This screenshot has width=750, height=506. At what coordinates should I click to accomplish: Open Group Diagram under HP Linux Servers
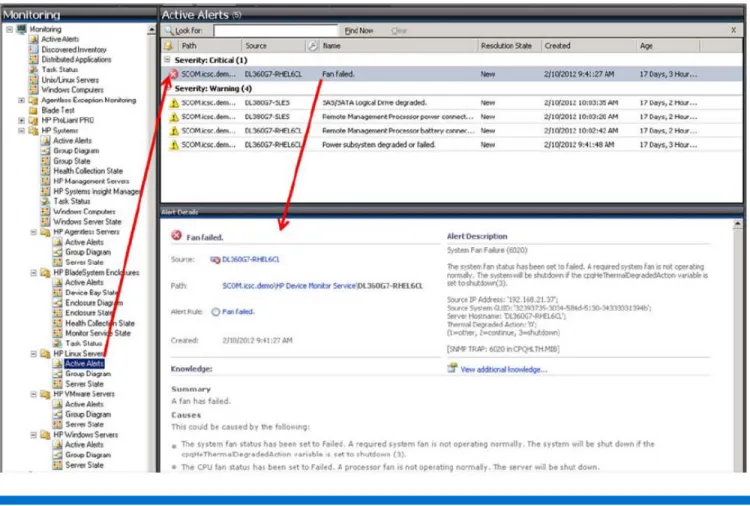[88, 374]
